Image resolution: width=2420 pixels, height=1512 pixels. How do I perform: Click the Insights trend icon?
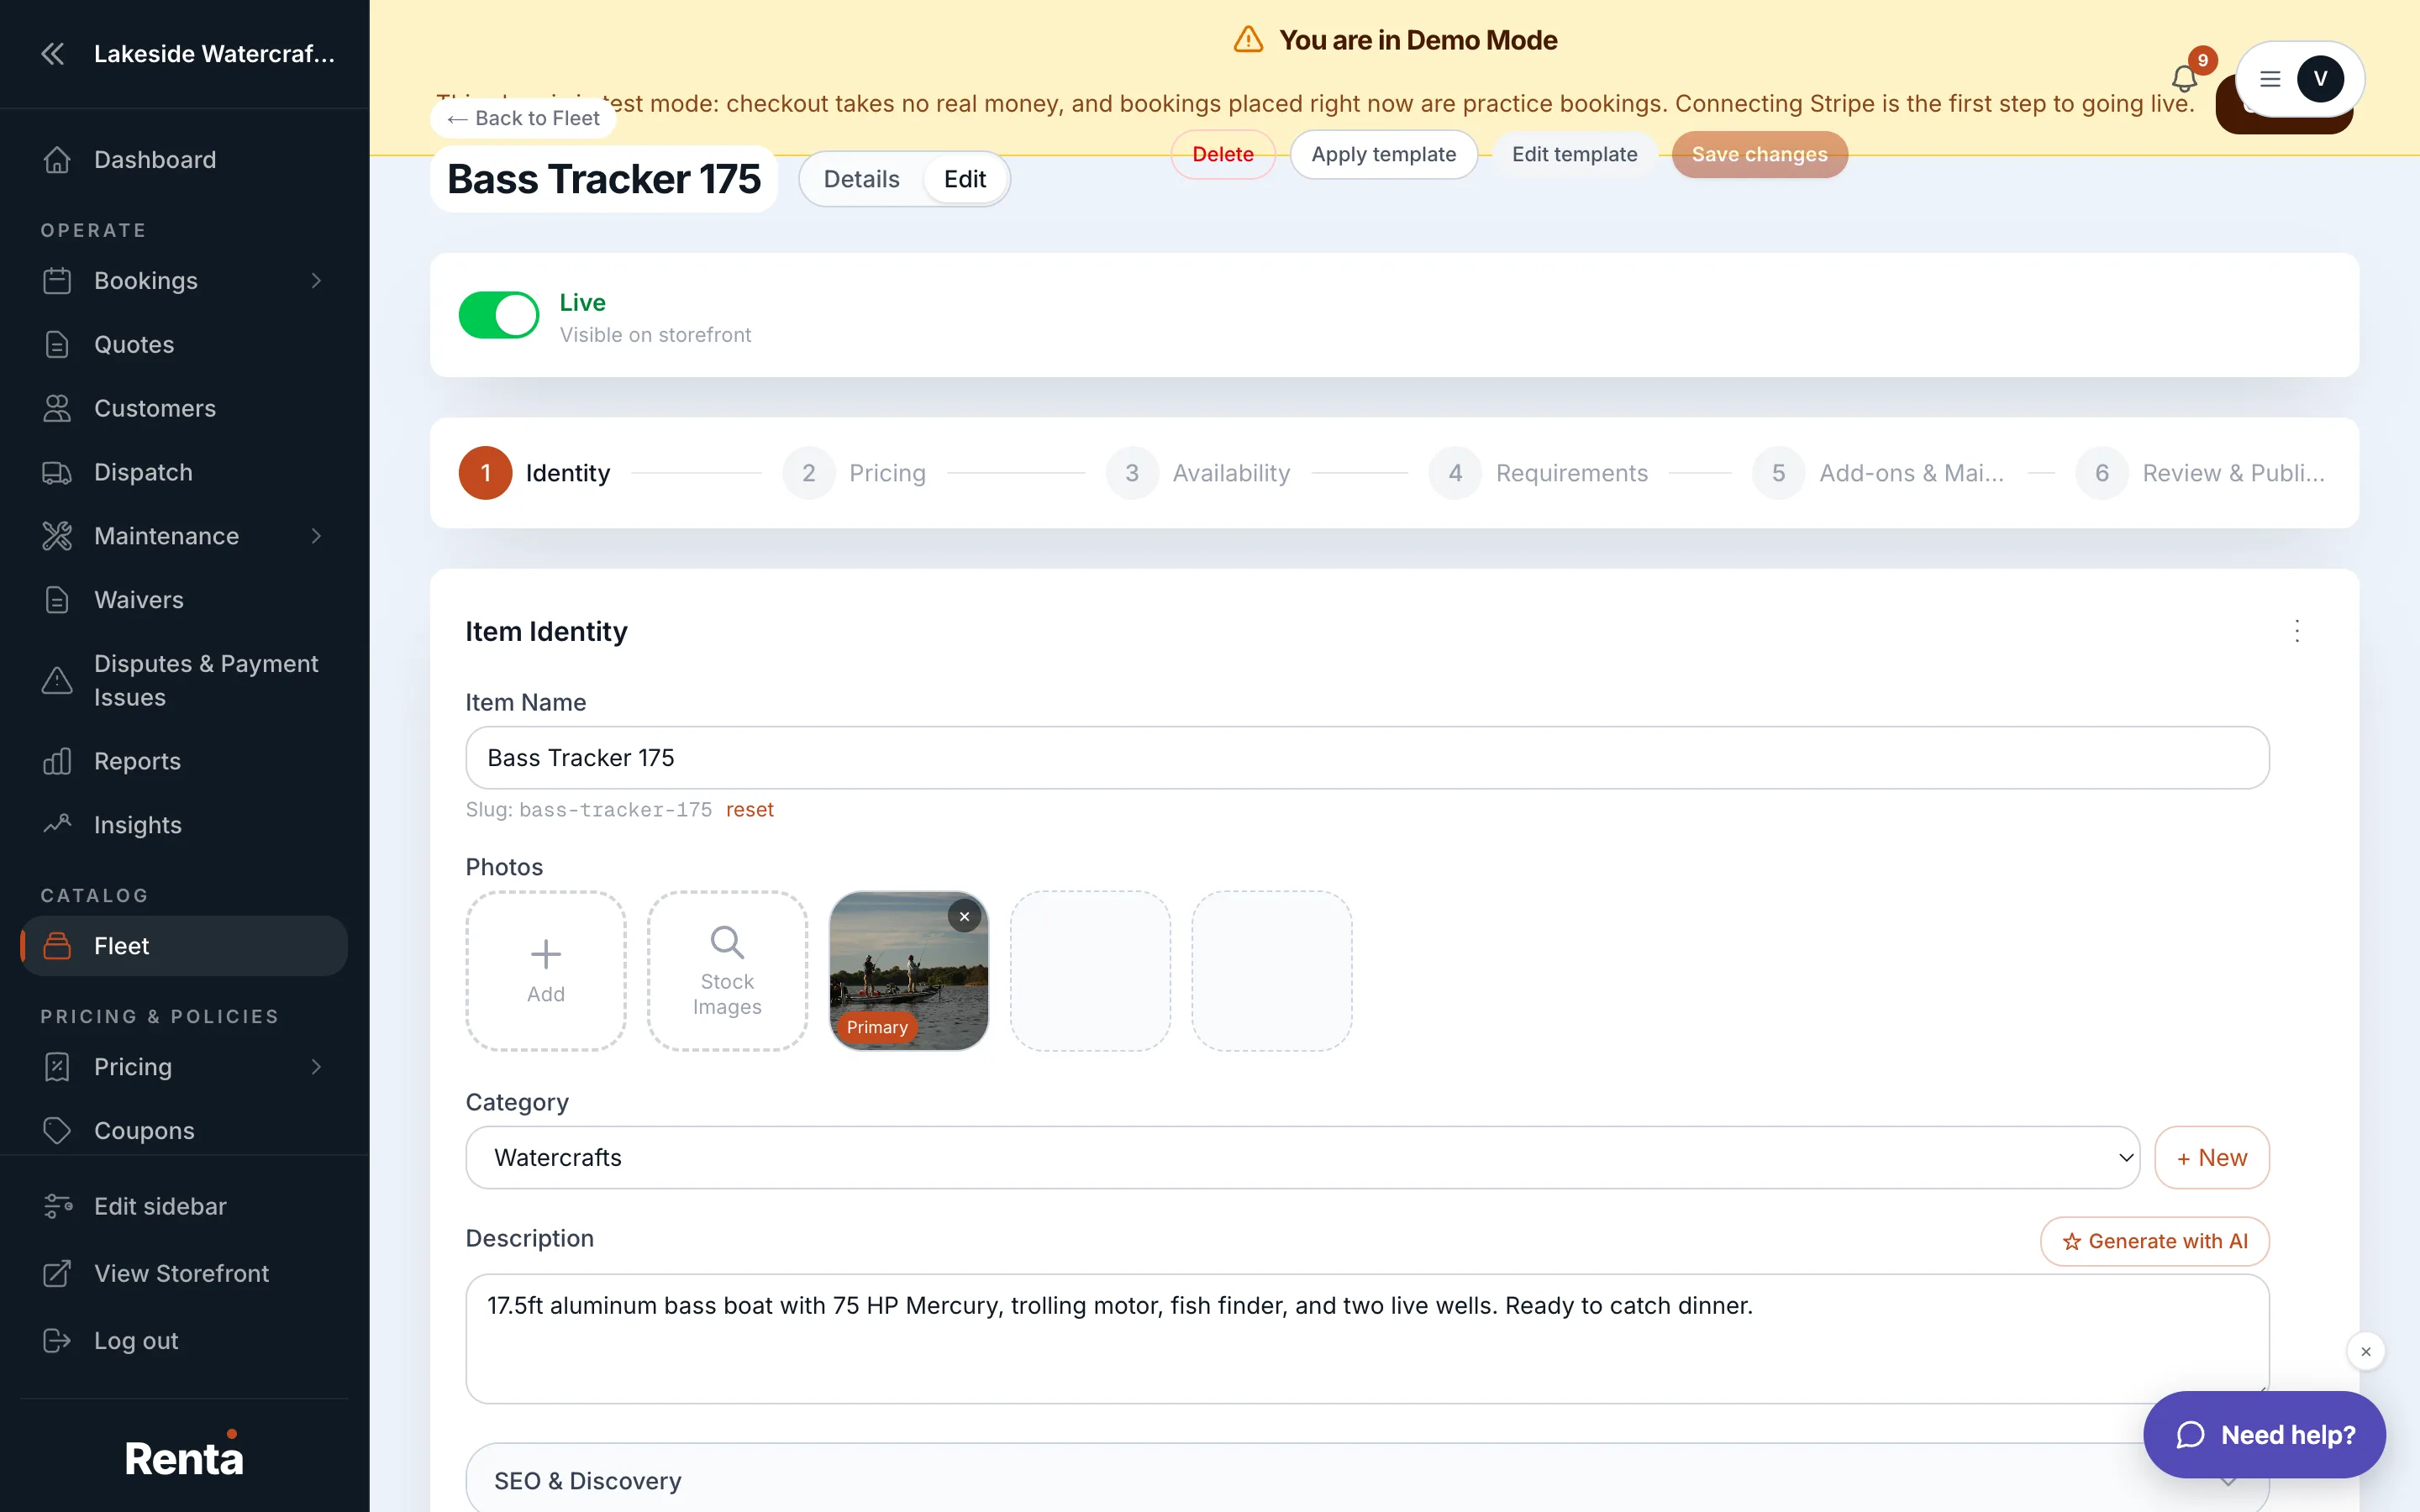tap(57, 825)
